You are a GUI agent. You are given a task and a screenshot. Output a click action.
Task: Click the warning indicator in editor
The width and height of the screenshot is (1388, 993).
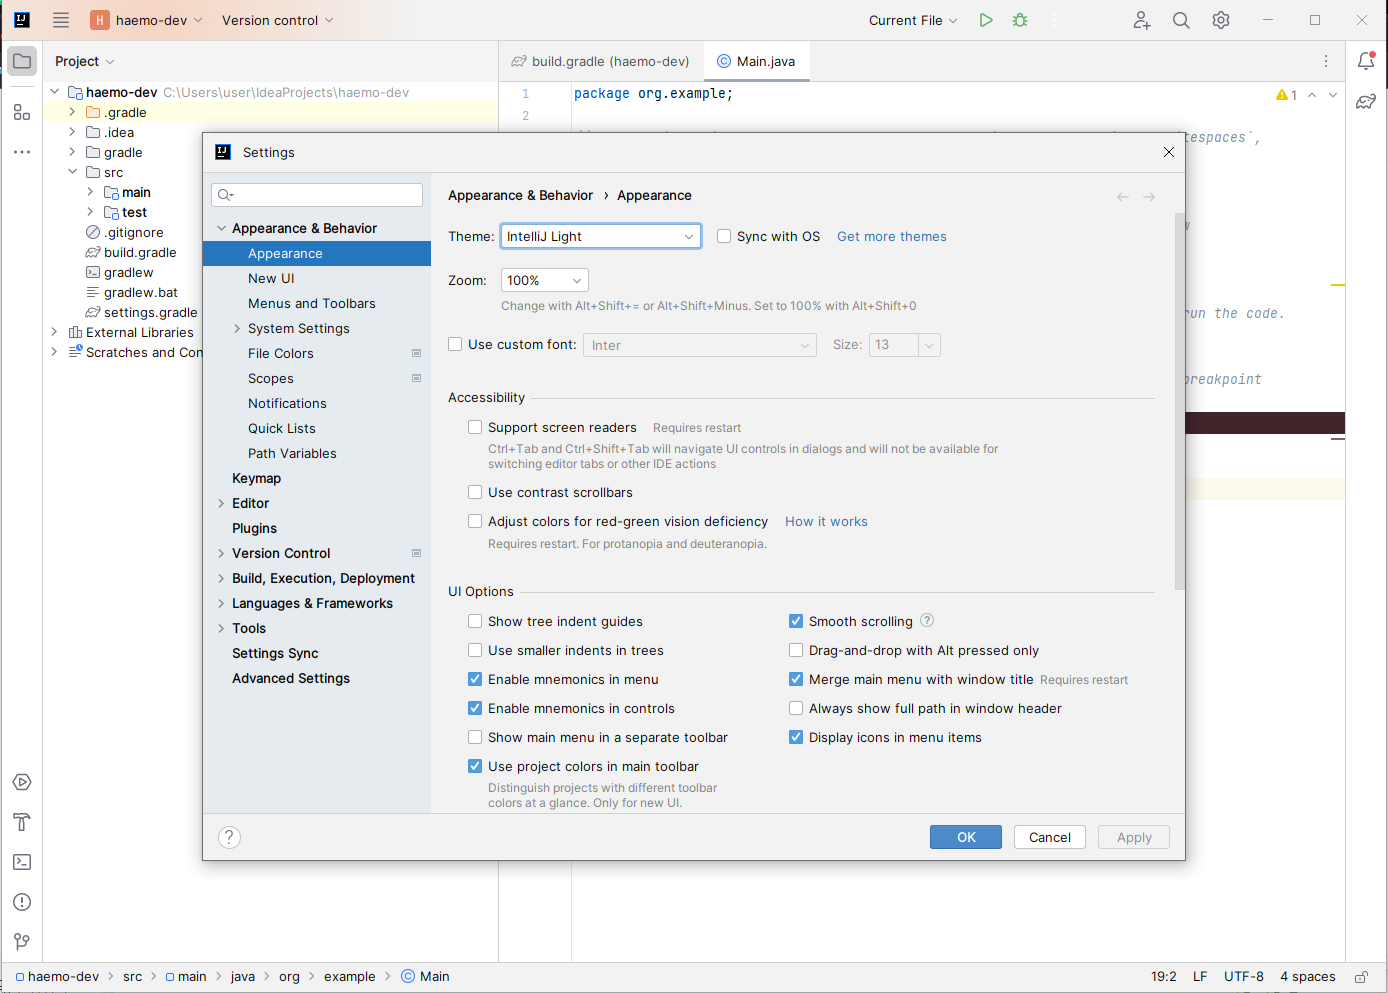(x=1286, y=95)
